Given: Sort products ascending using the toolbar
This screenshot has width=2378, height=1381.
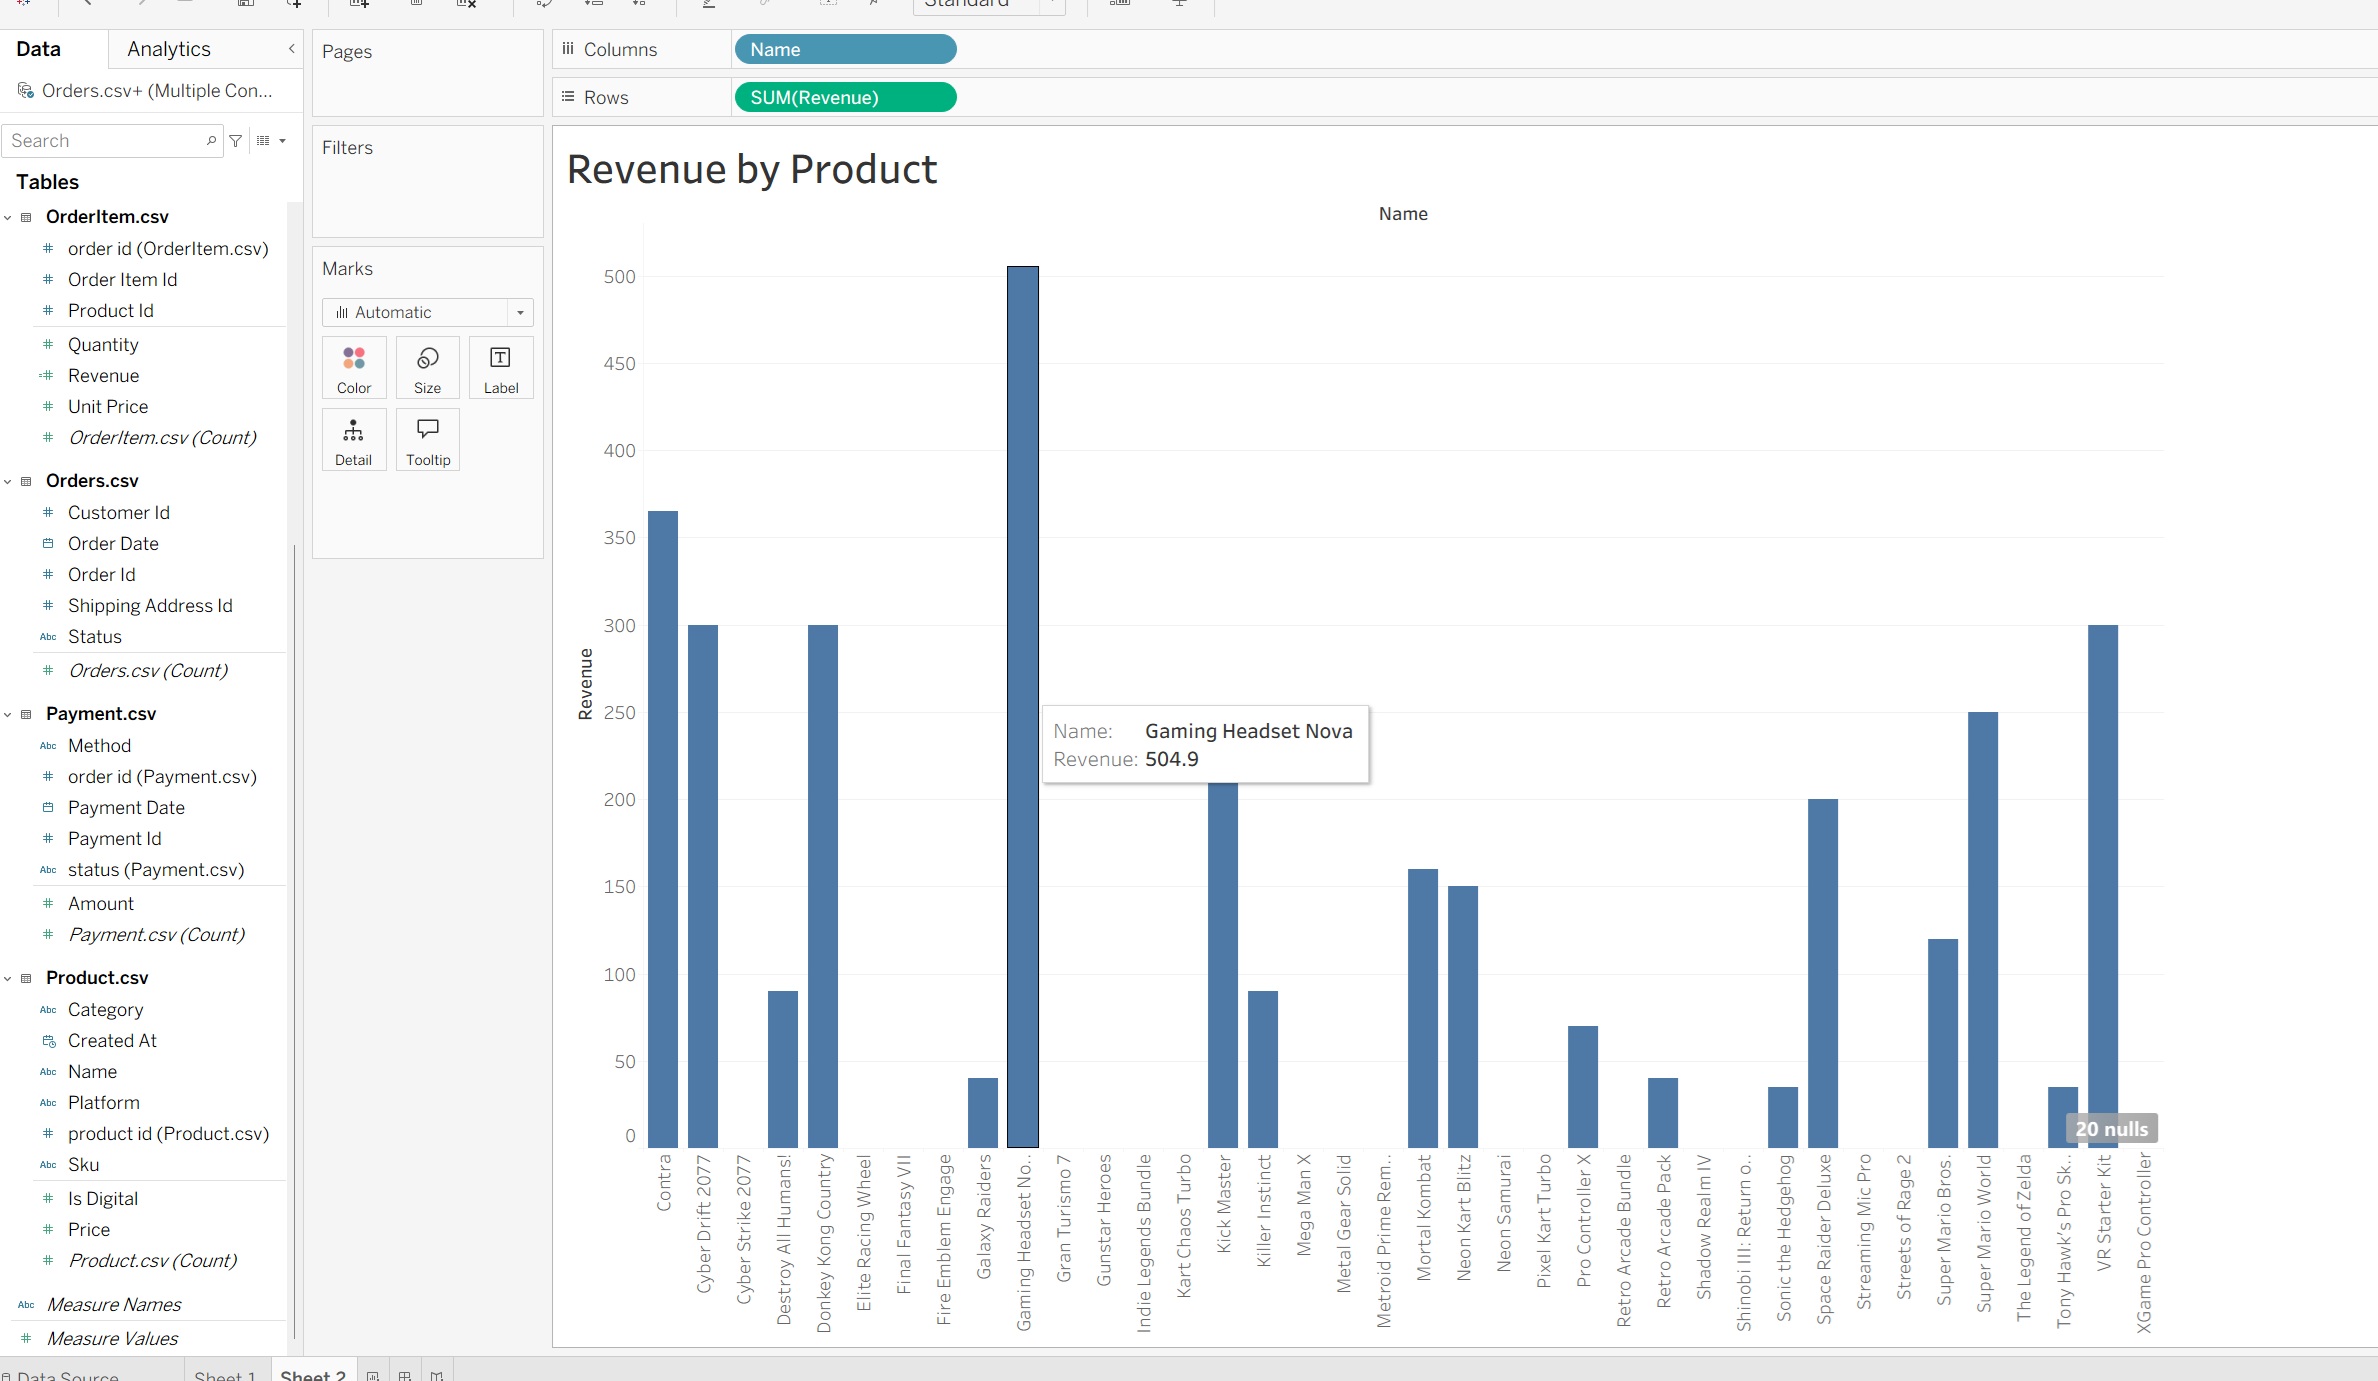Looking at the screenshot, I should click(x=593, y=5).
